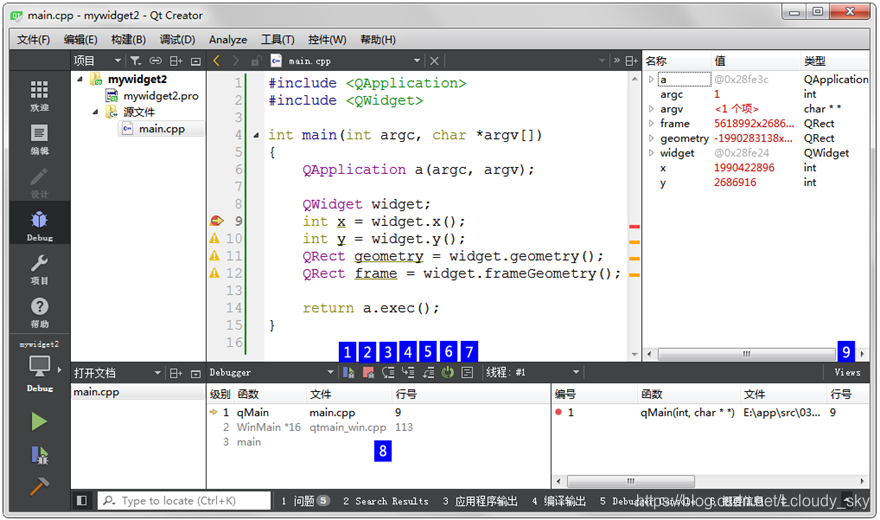Open the 编辑(E) menu
The image size is (880, 520).
tap(80, 39)
